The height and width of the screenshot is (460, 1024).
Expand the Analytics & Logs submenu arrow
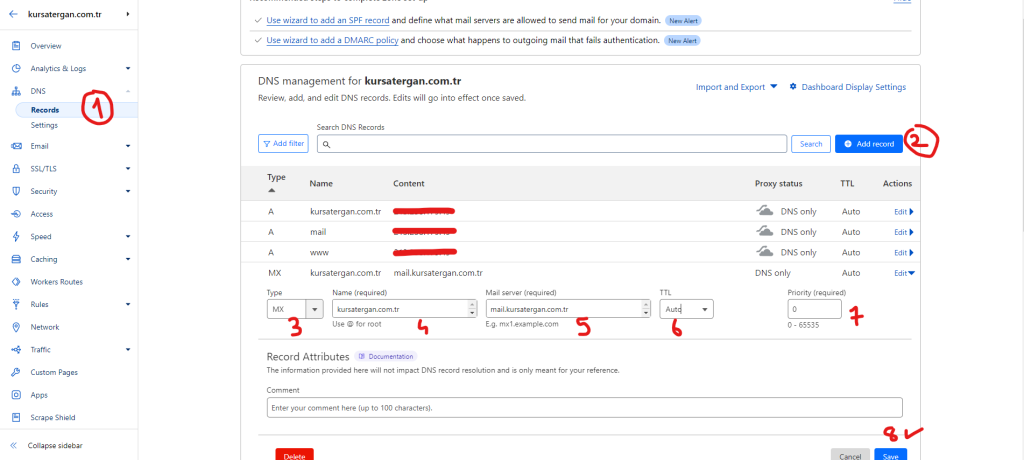(128, 69)
